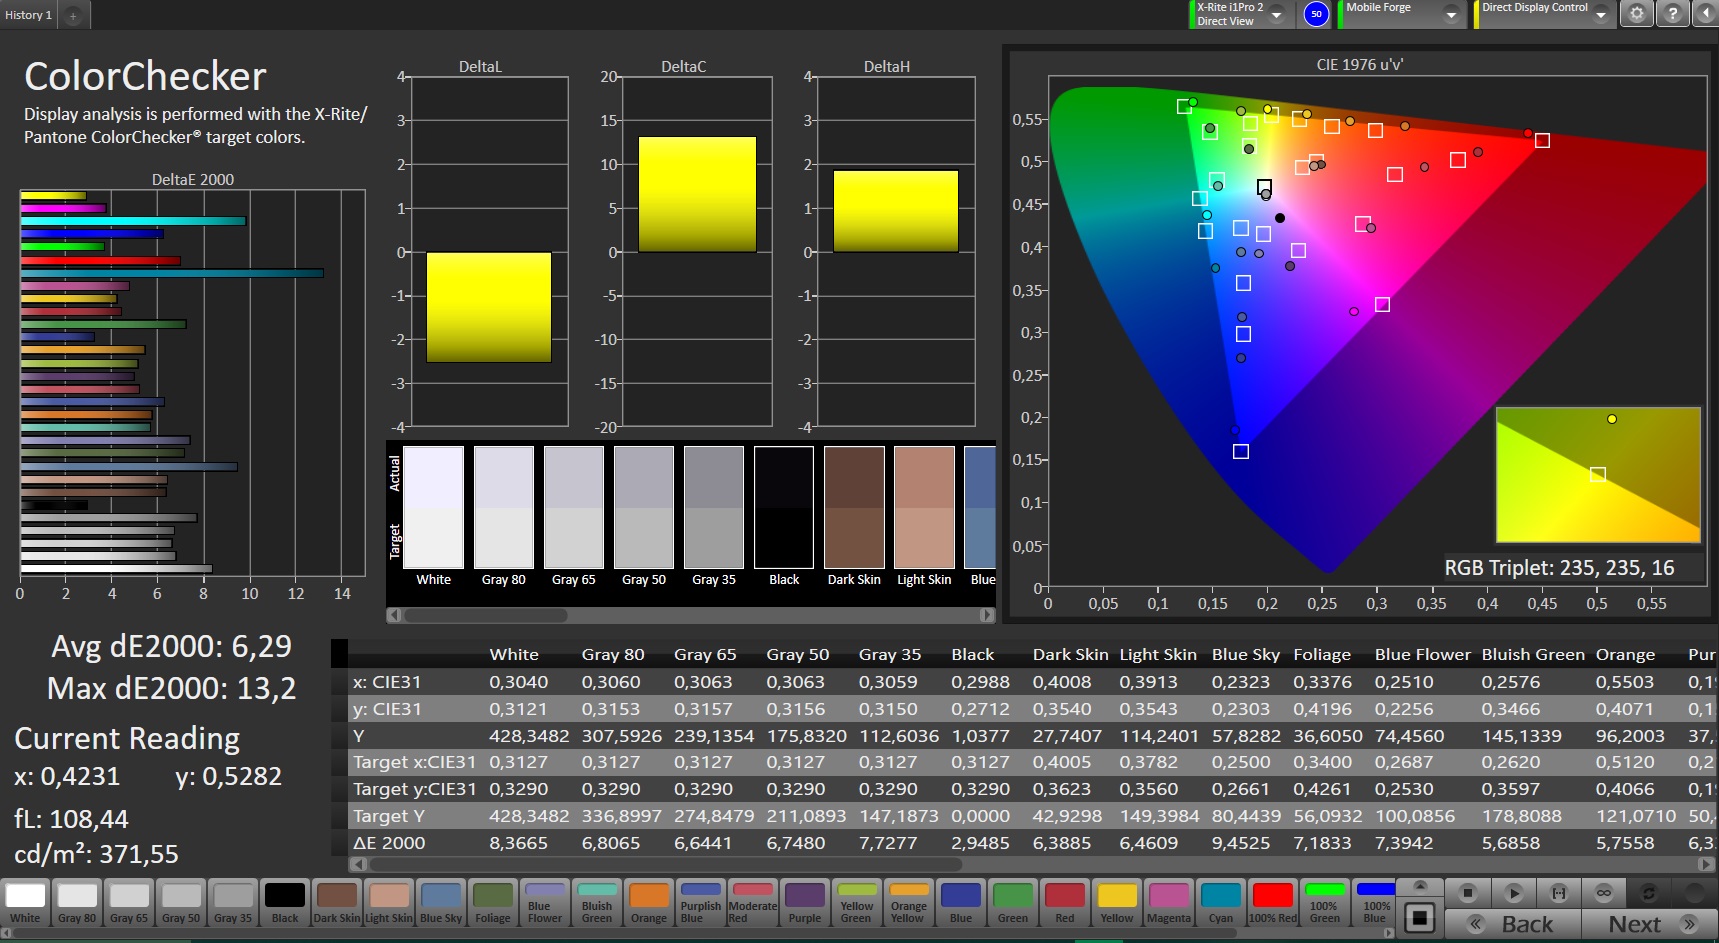Select the Moderate Red swatch
This screenshot has height=943, width=1719.
[753, 902]
